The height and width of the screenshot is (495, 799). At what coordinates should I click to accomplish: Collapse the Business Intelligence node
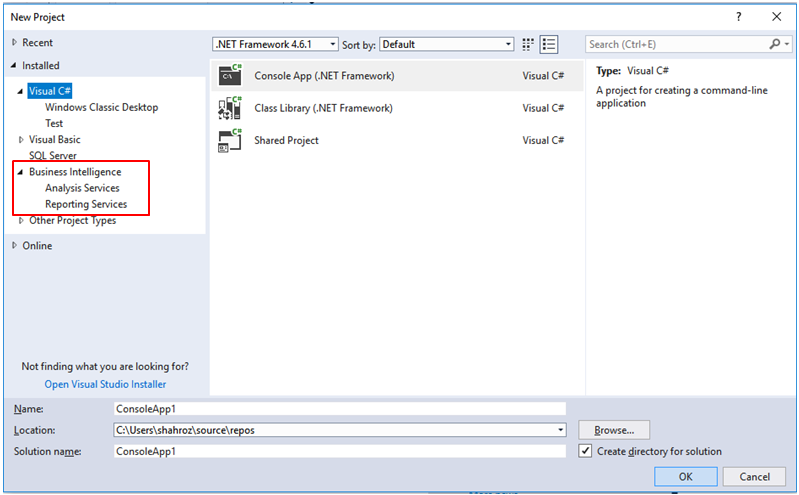click(x=20, y=172)
